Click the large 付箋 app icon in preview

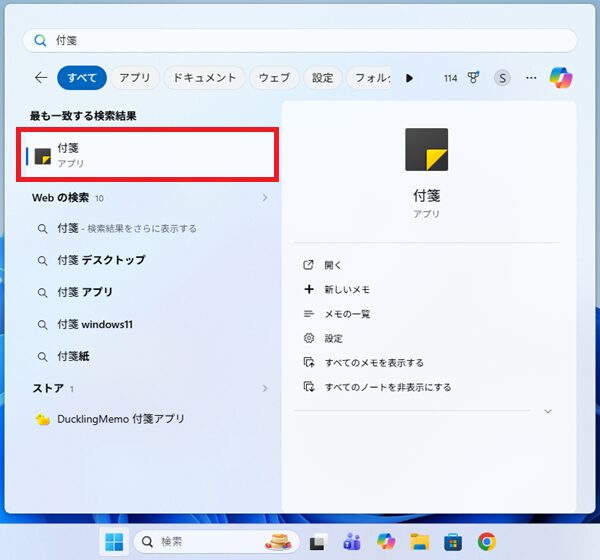[x=426, y=150]
